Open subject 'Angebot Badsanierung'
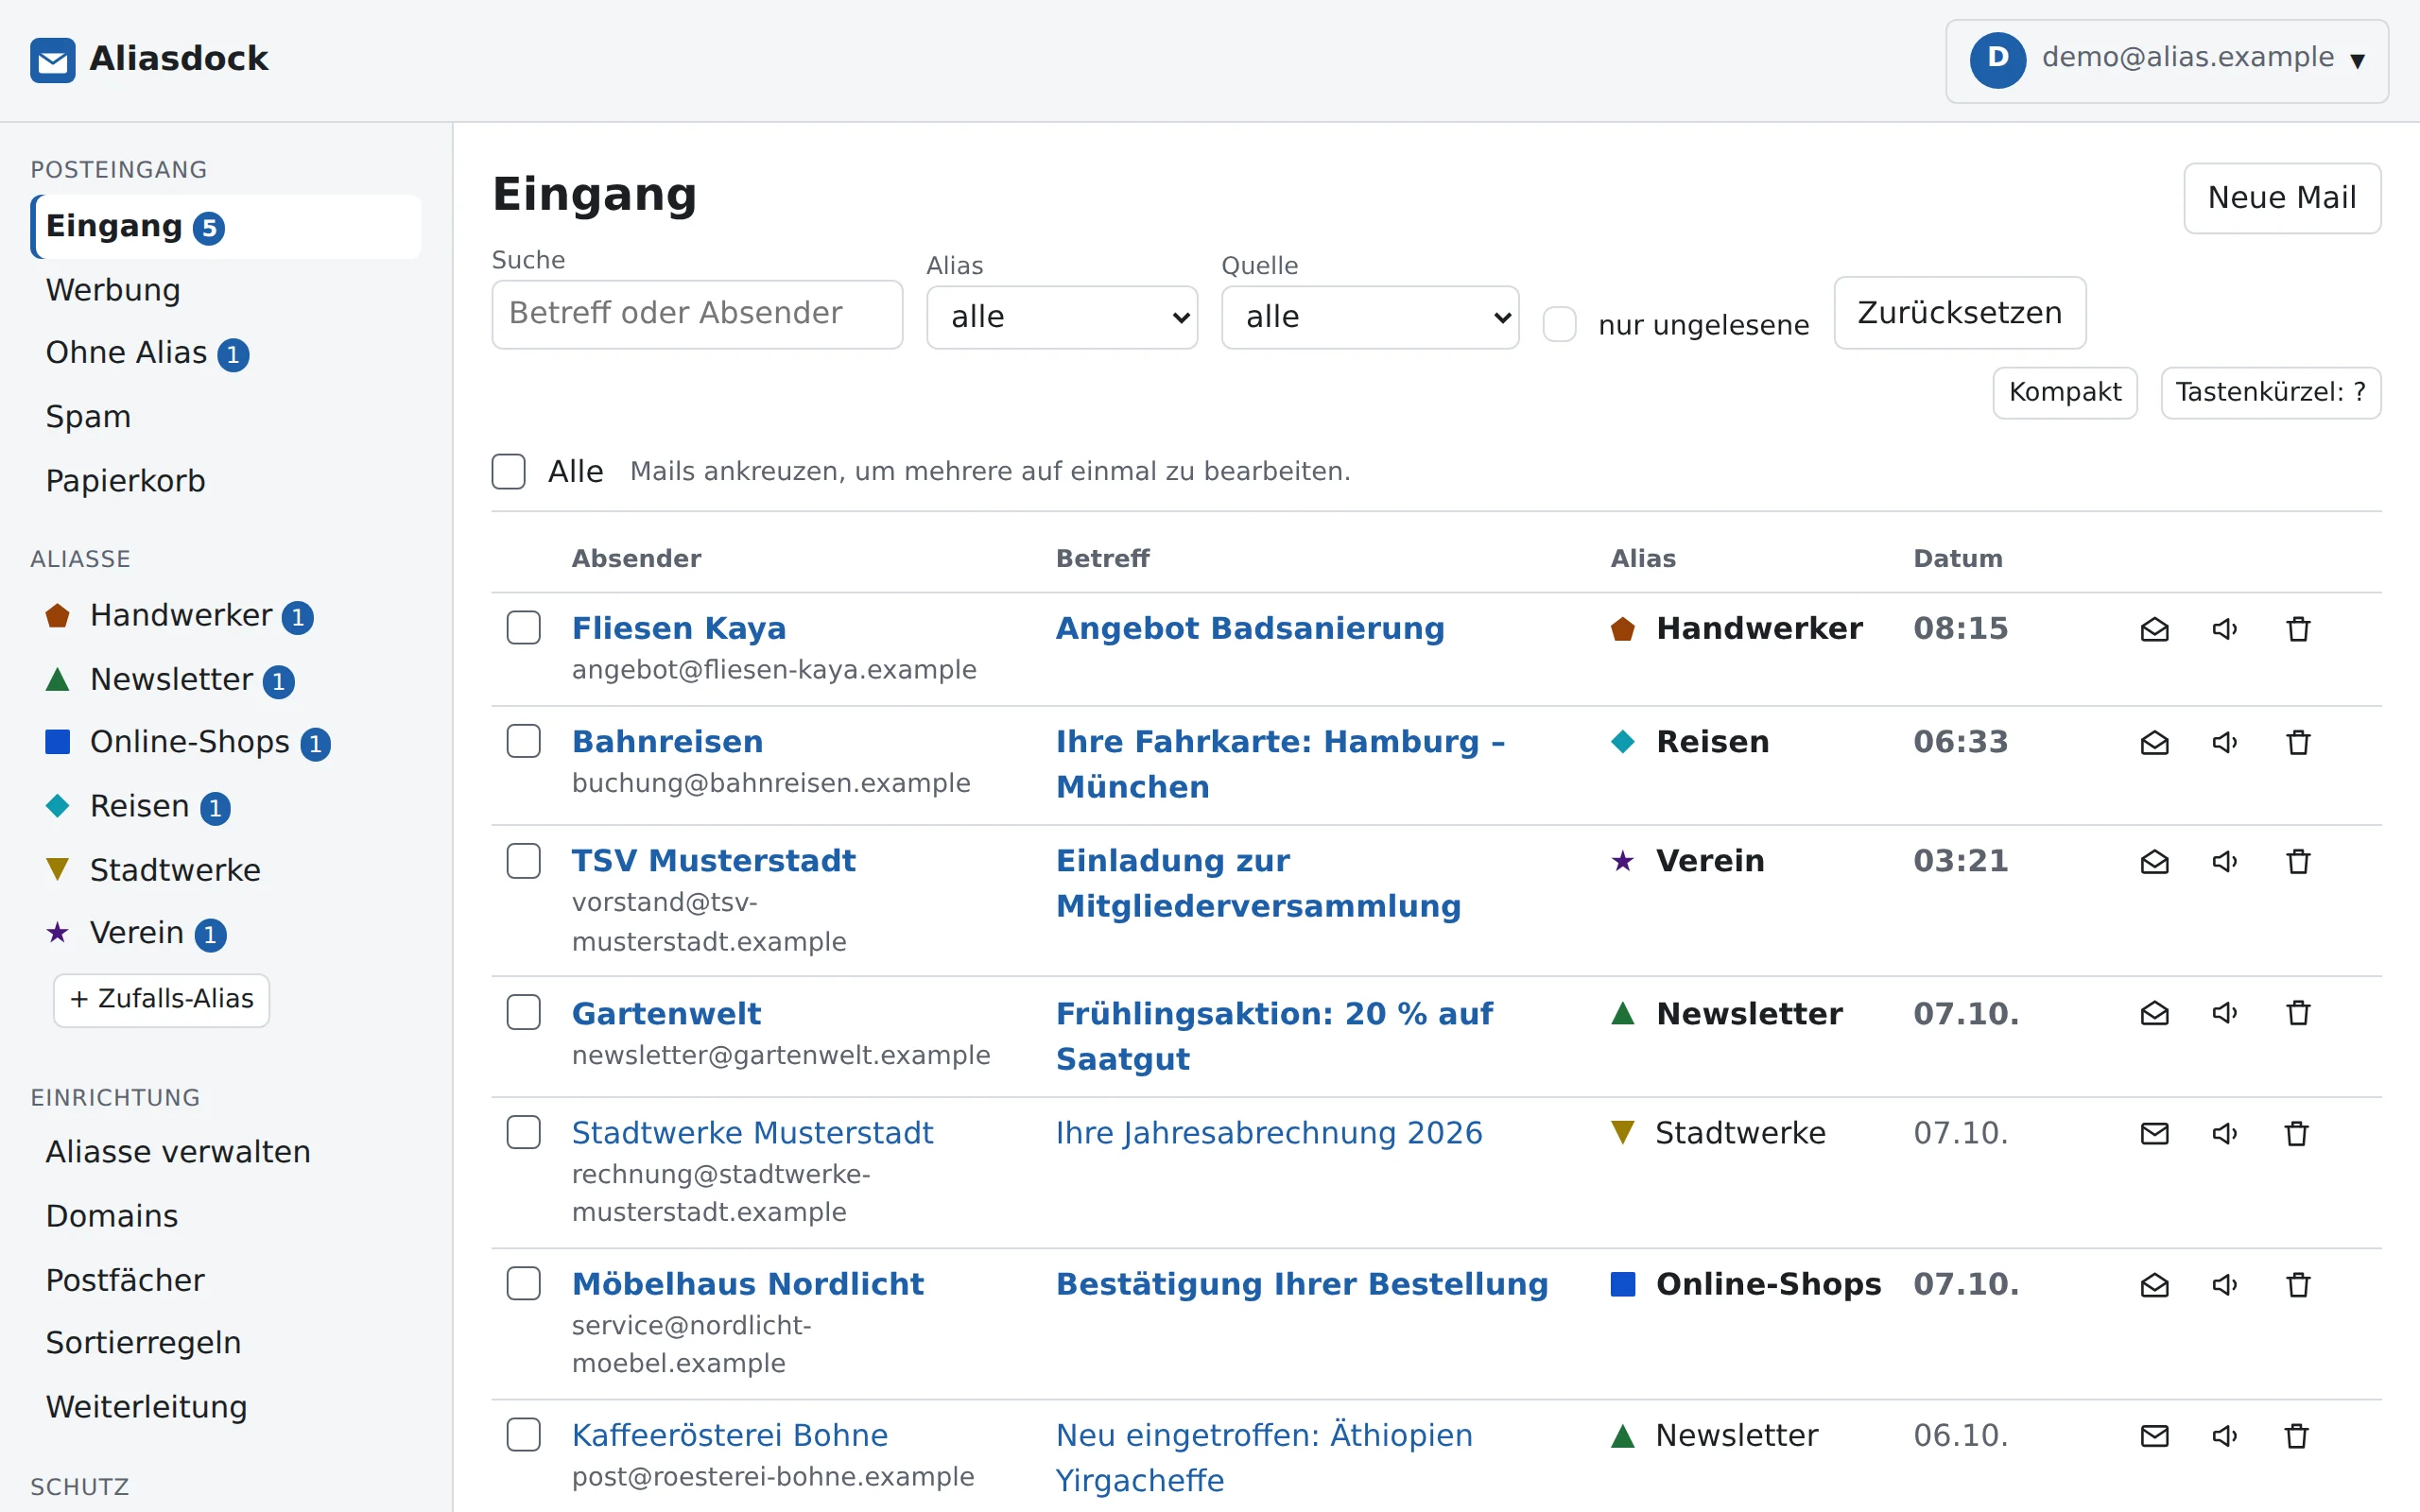The width and height of the screenshot is (2420, 1512). [x=1250, y=628]
